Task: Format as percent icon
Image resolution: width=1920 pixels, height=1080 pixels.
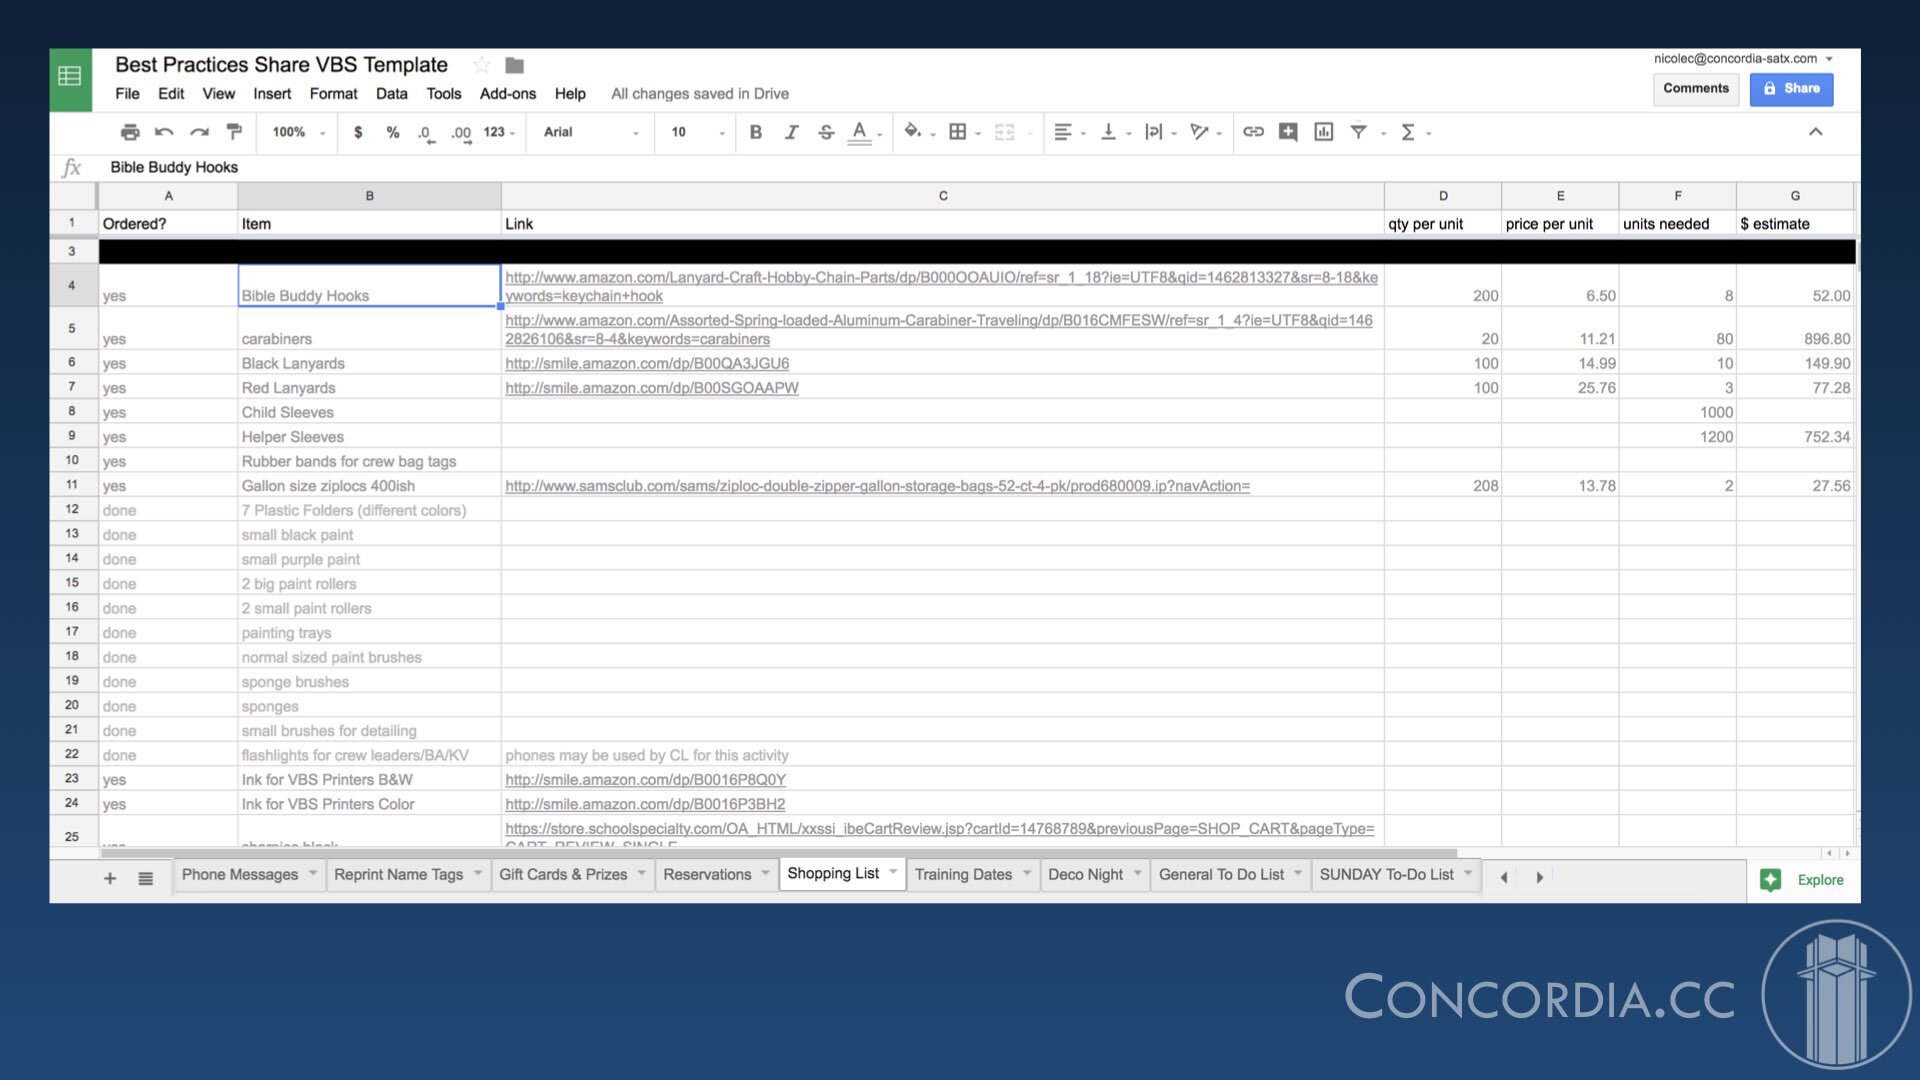Action: click(x=393, y=132)
